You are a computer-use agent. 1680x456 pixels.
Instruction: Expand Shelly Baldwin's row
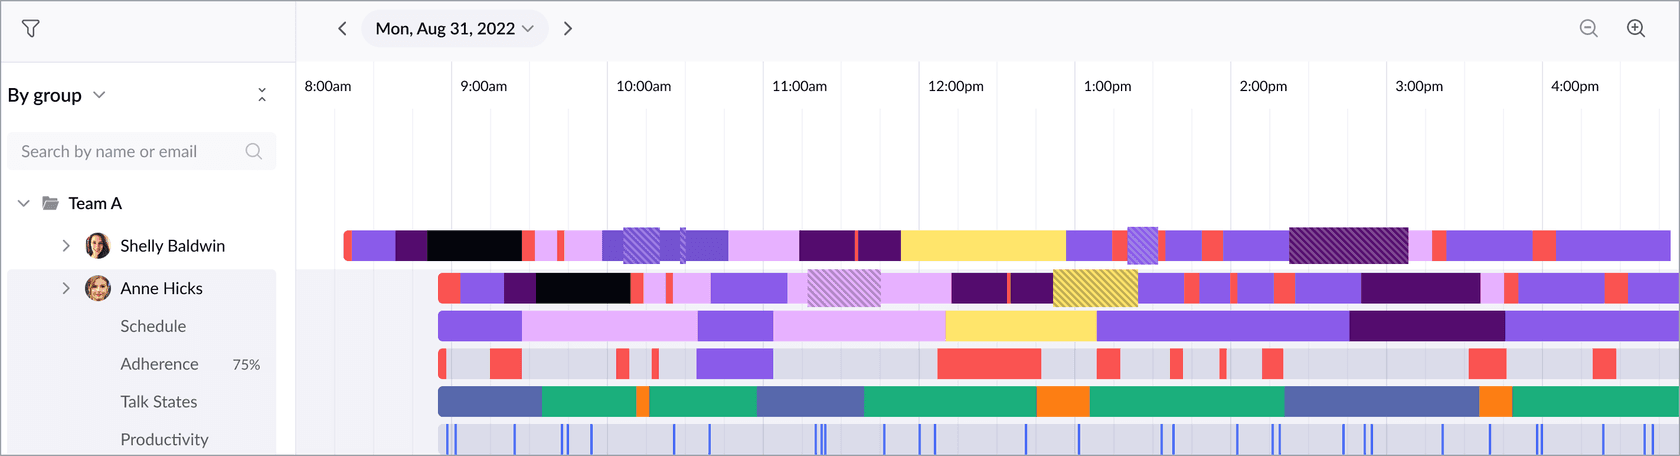coord(66,246)
